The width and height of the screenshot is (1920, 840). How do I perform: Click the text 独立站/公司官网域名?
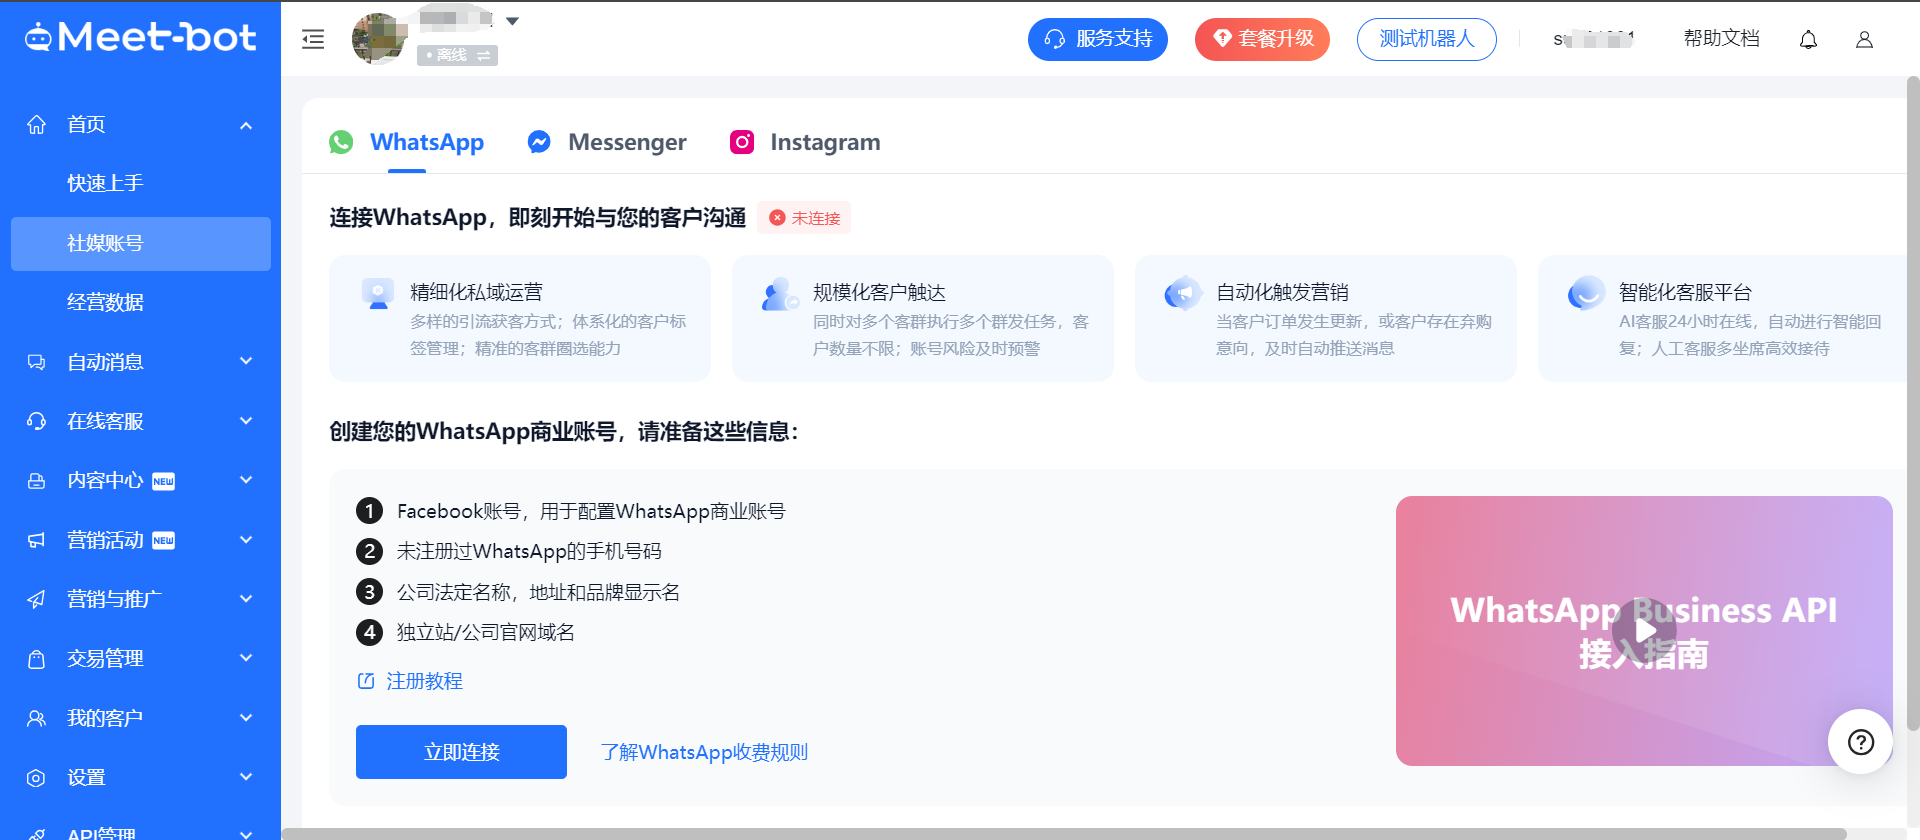(486, 632)
